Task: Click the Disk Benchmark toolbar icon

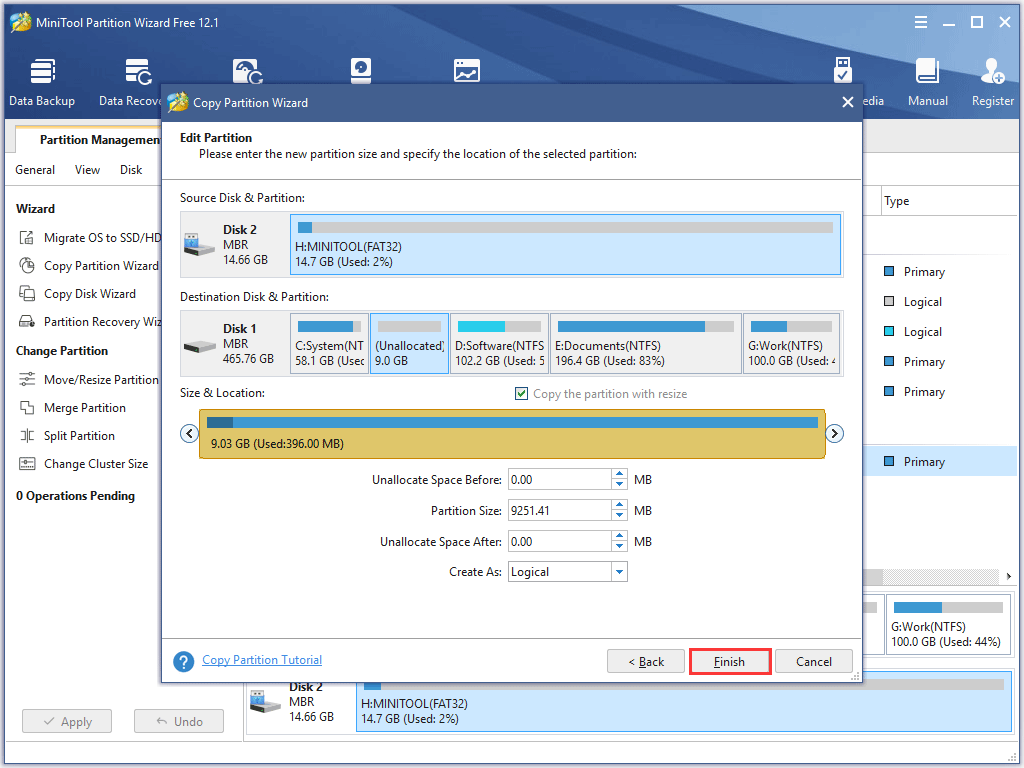Action: 360,71
